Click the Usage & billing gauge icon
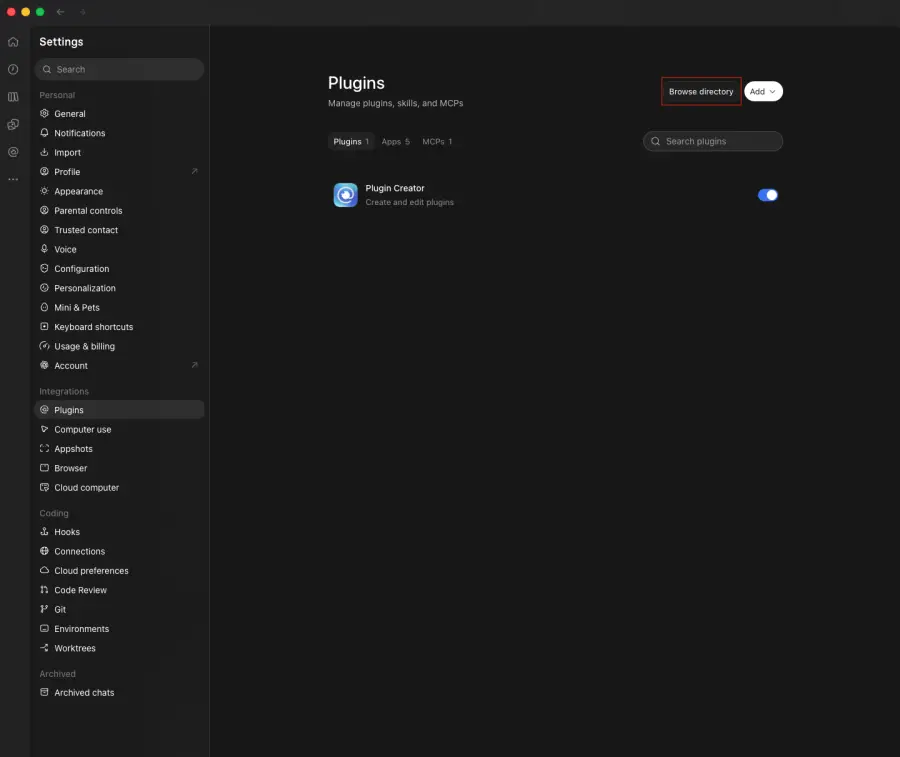The height and width of the screenshot is (757, 900). (44, 346)
